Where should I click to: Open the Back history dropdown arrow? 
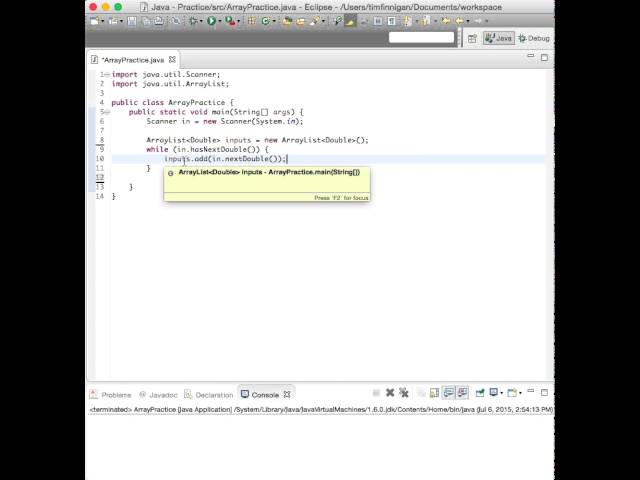(x=468, y=21)
